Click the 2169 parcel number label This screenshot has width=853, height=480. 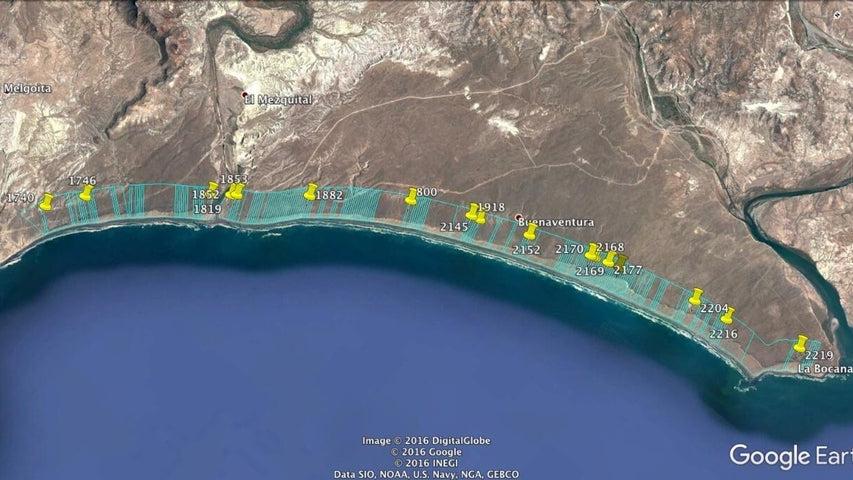(x=590, y=271)
